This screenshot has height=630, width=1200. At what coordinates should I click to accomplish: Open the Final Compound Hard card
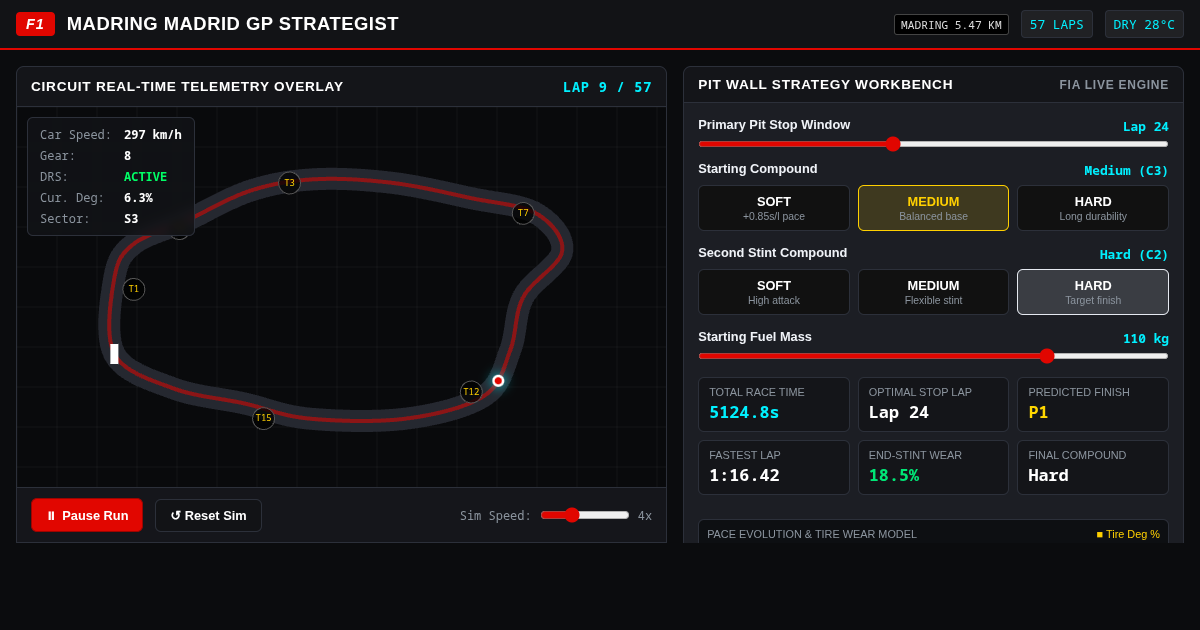click(x=1093, y=467)
